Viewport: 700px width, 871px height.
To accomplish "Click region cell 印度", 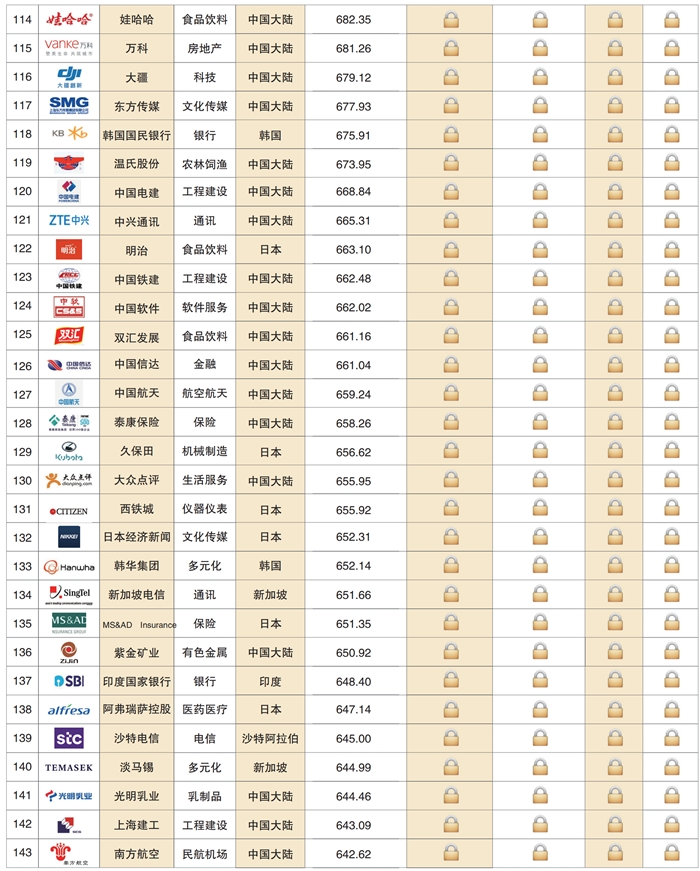I will pos(270,682).
